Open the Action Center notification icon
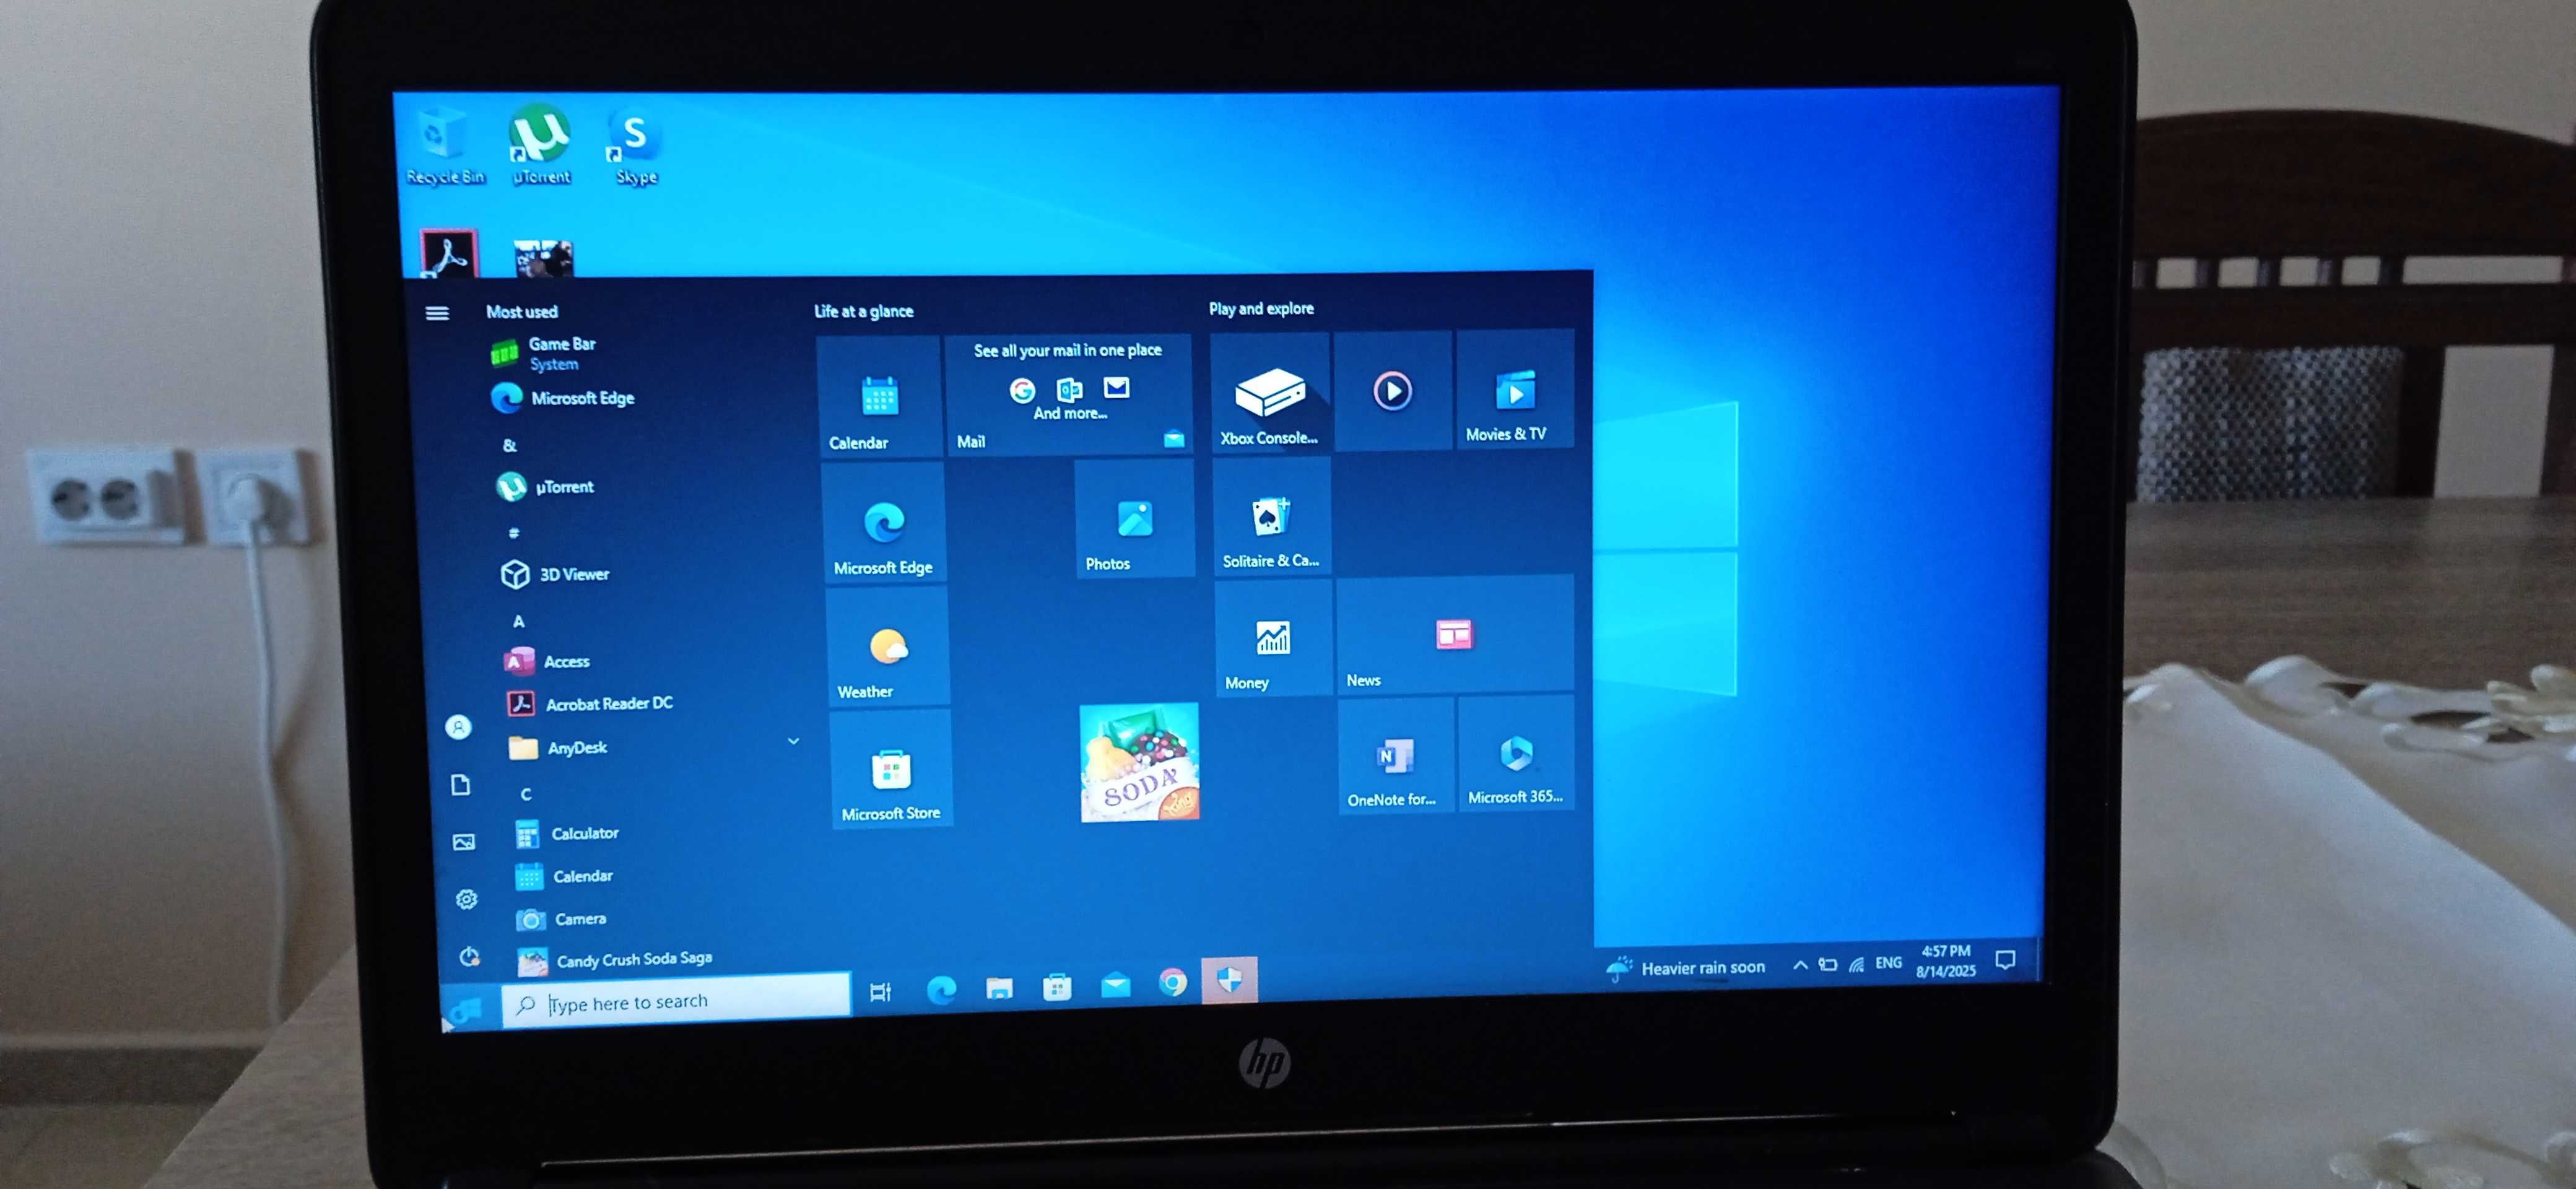 click(2005, 960)
